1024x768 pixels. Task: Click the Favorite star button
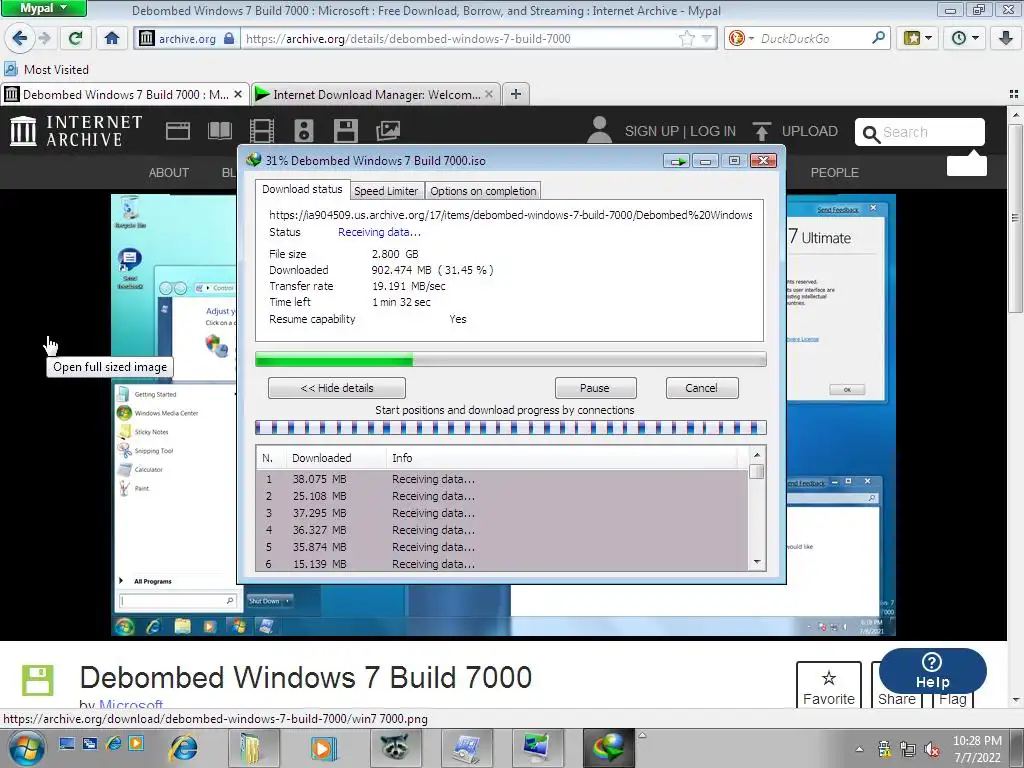829,686
